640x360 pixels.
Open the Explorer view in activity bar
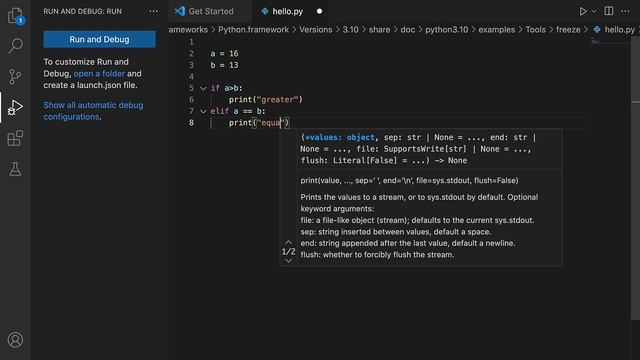(x=16, y=16)
